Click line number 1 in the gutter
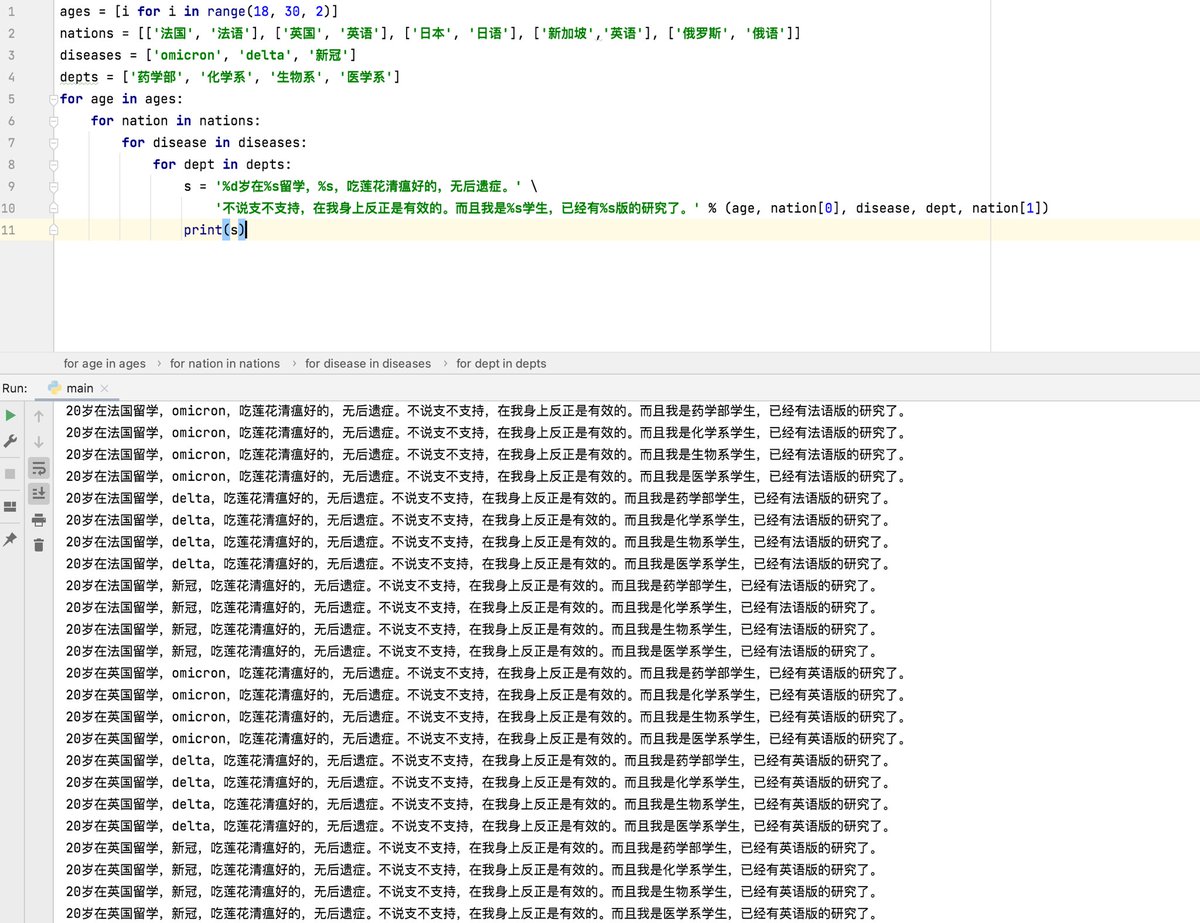1200x923 pixels. (x=11, y=11)
